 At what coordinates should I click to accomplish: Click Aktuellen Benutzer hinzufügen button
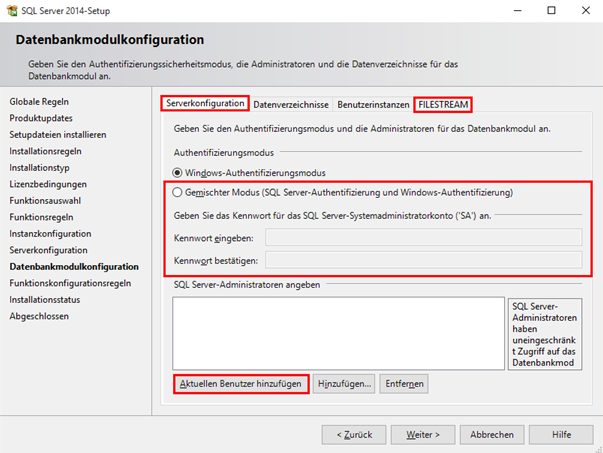(240, 384)
